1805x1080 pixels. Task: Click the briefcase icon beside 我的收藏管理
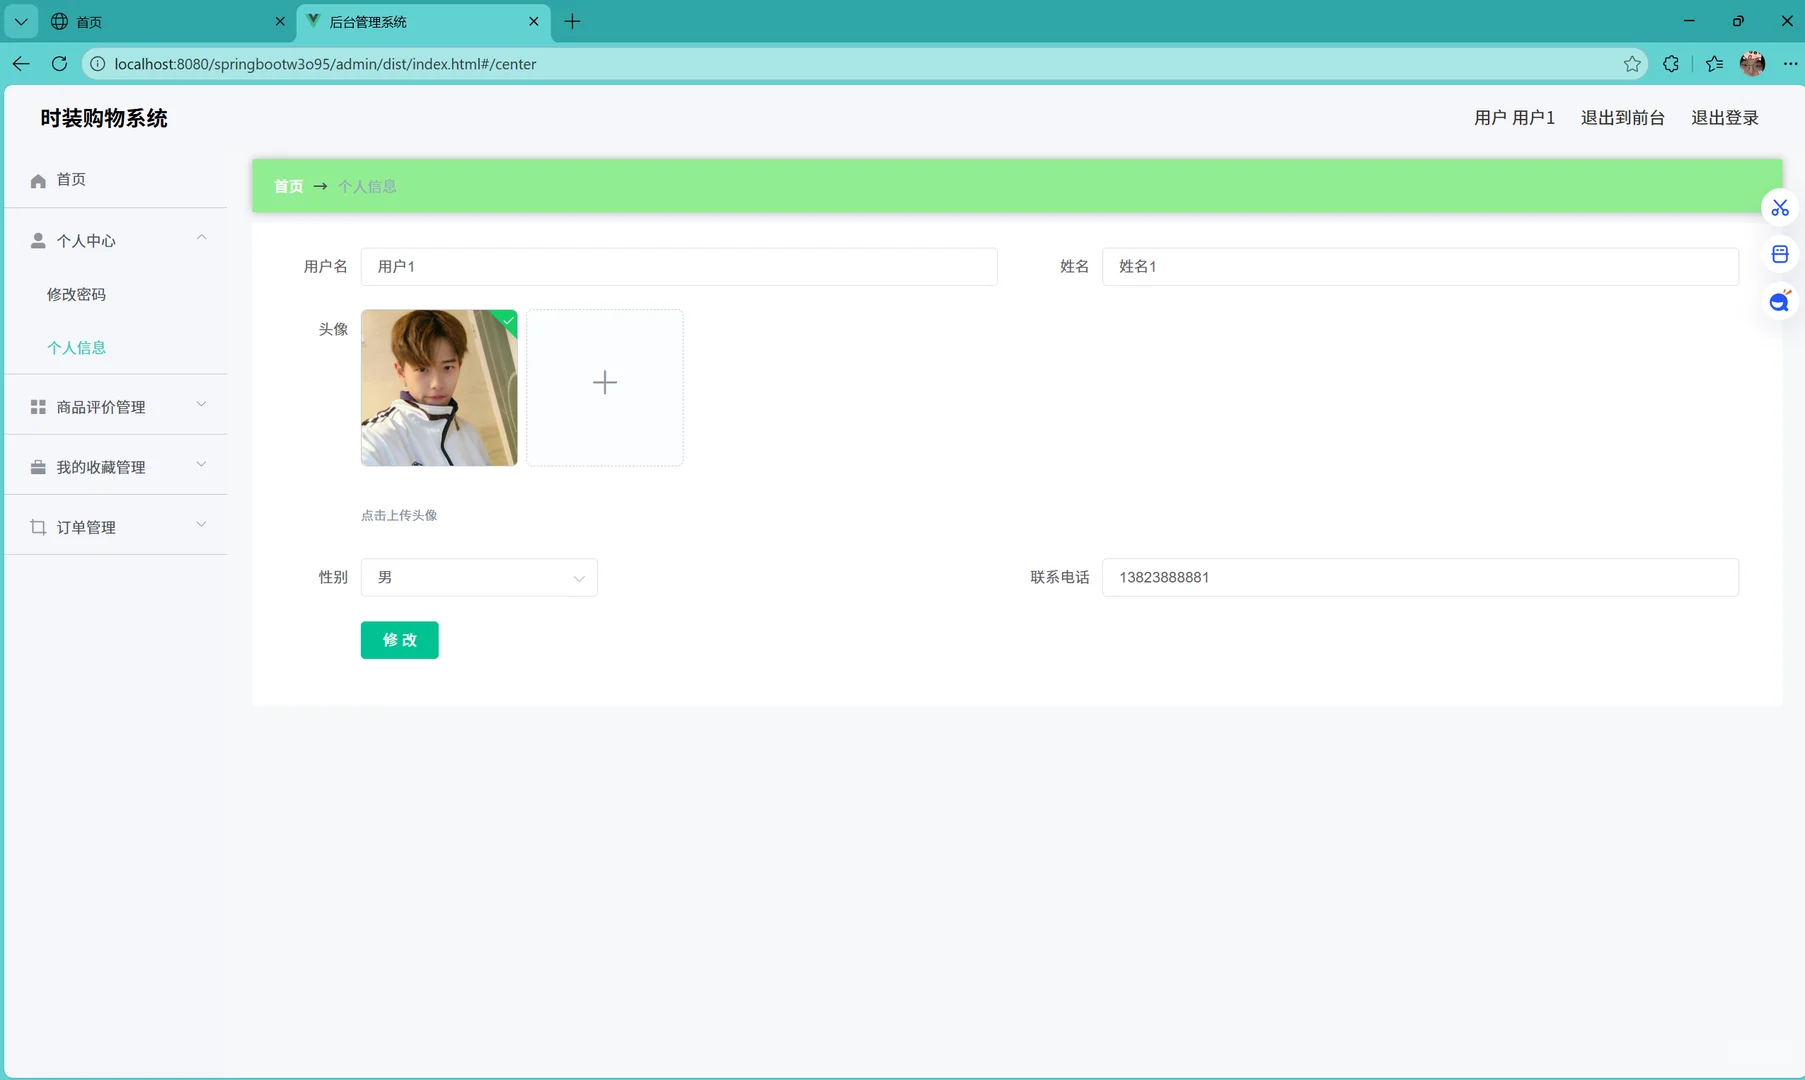38,466
